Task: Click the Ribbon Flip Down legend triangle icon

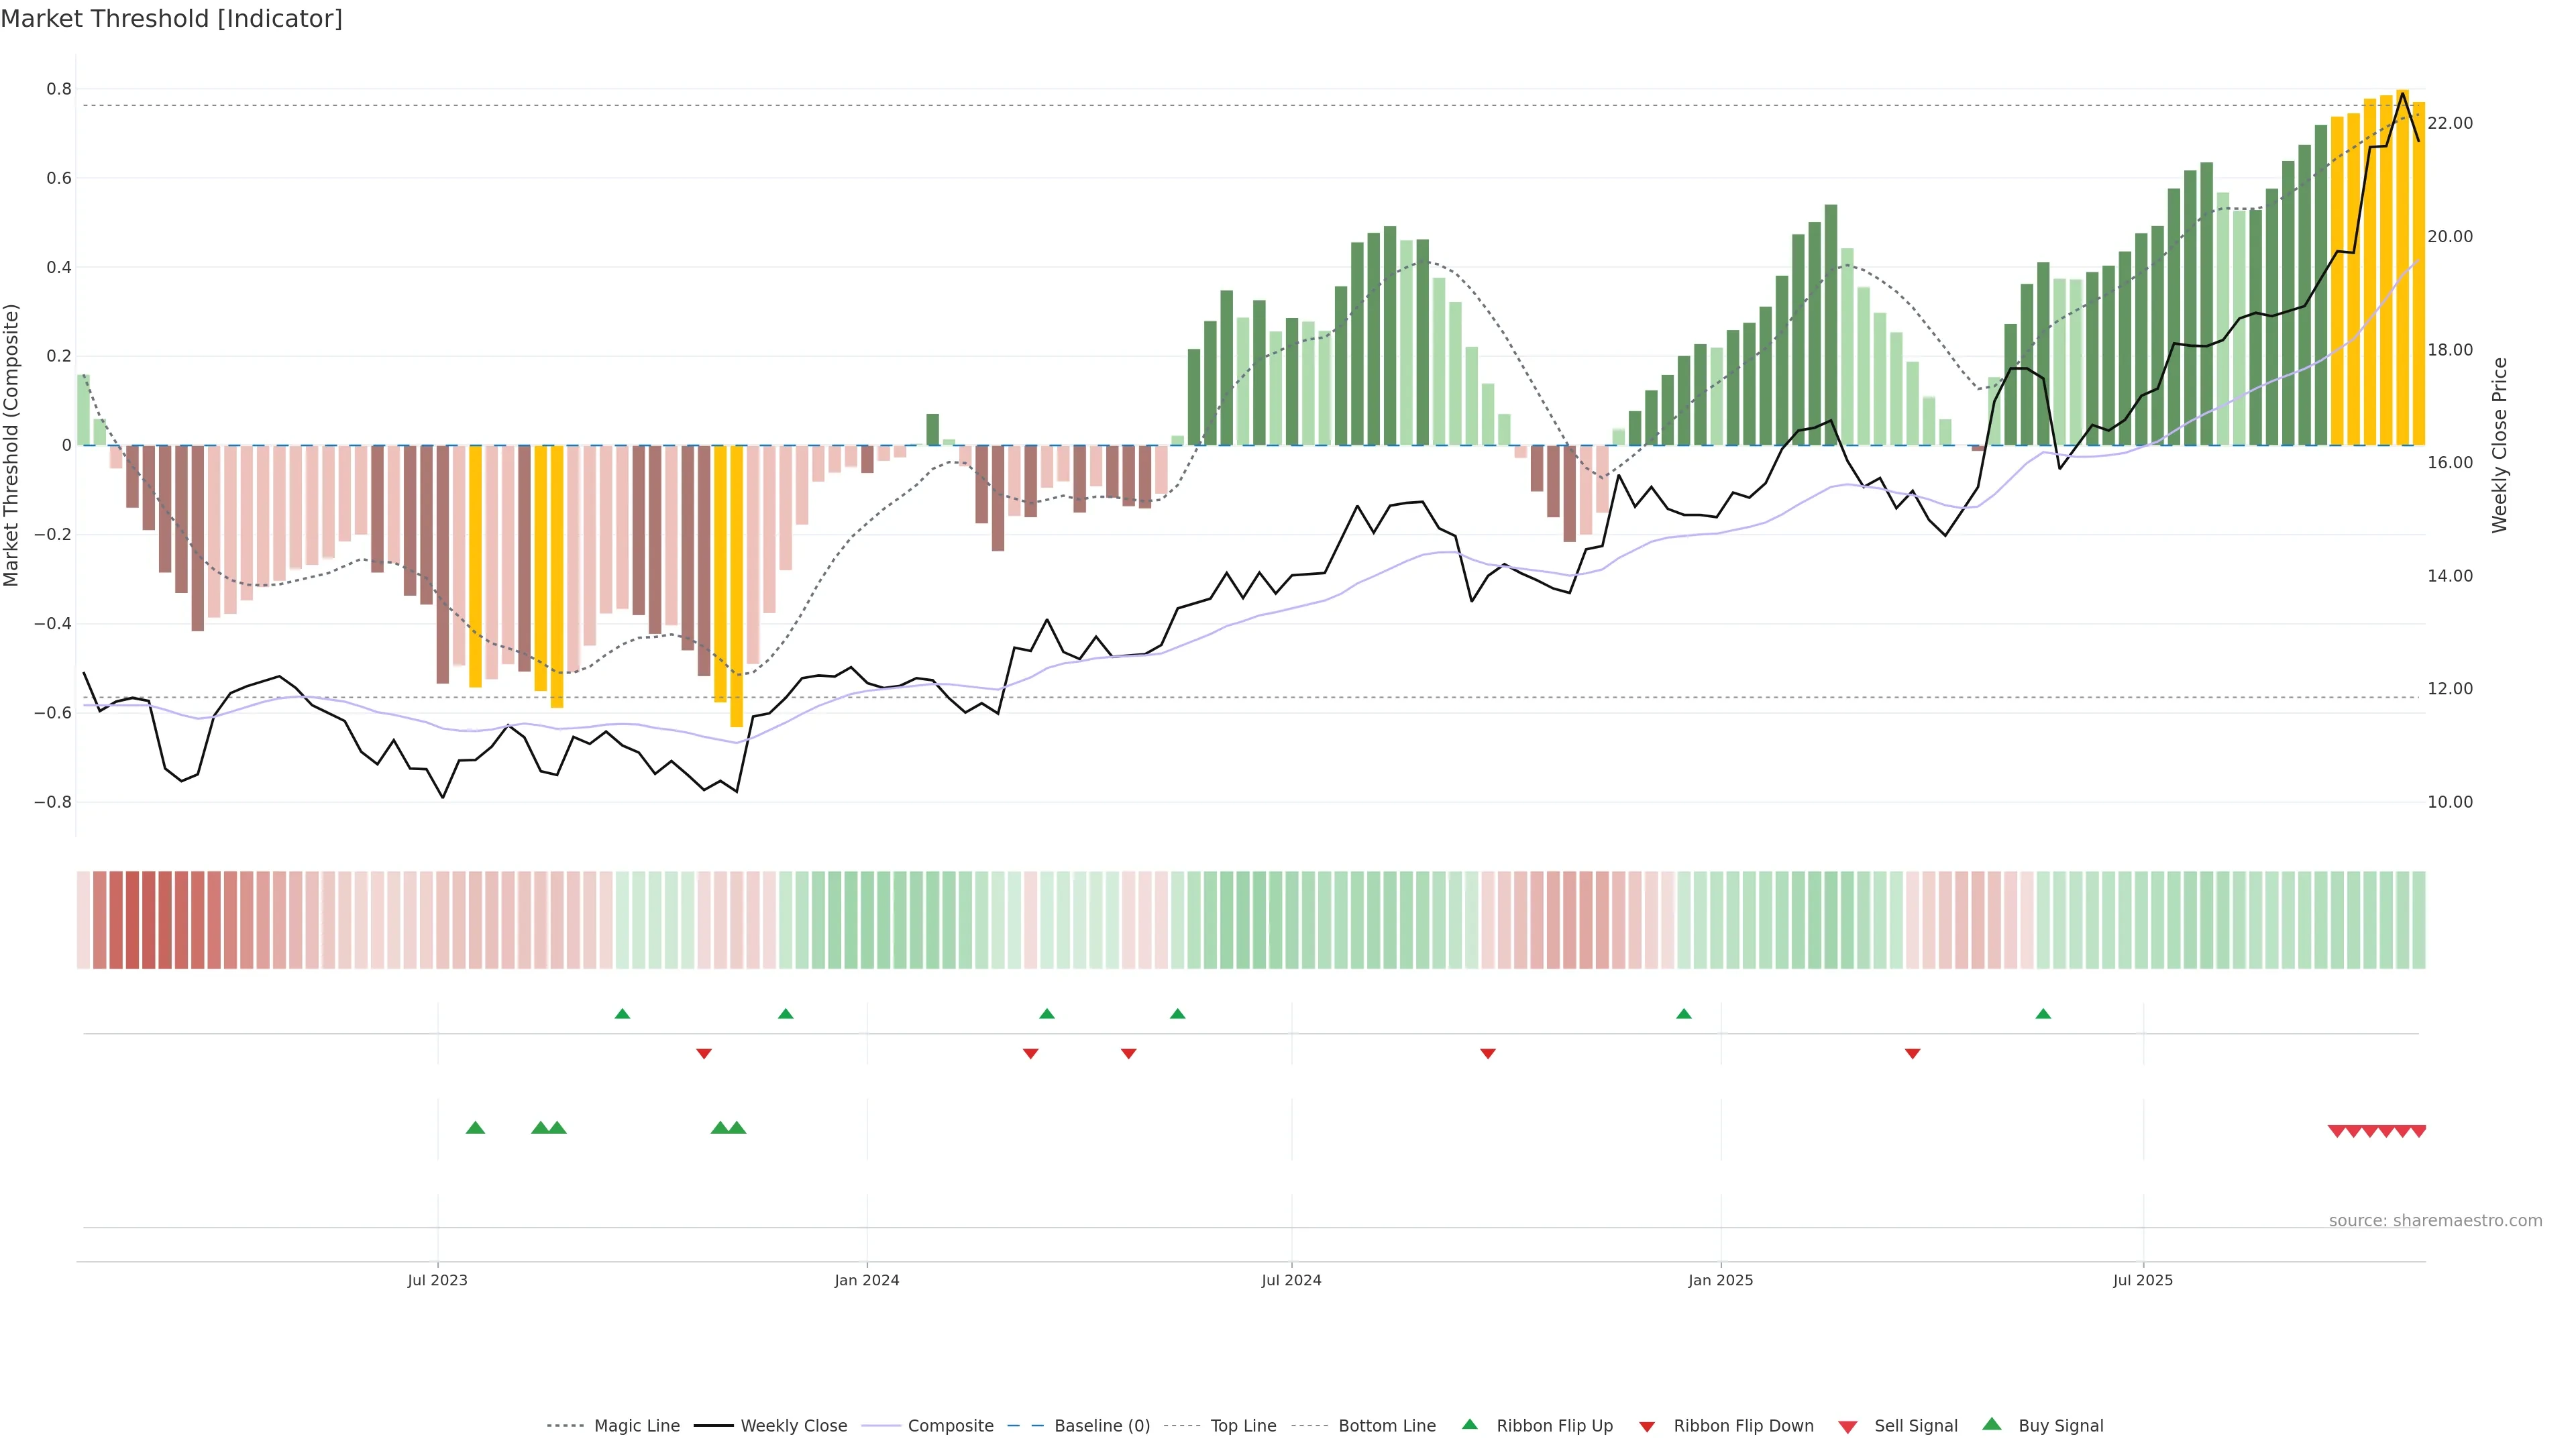Action: coord(1647,1426)
